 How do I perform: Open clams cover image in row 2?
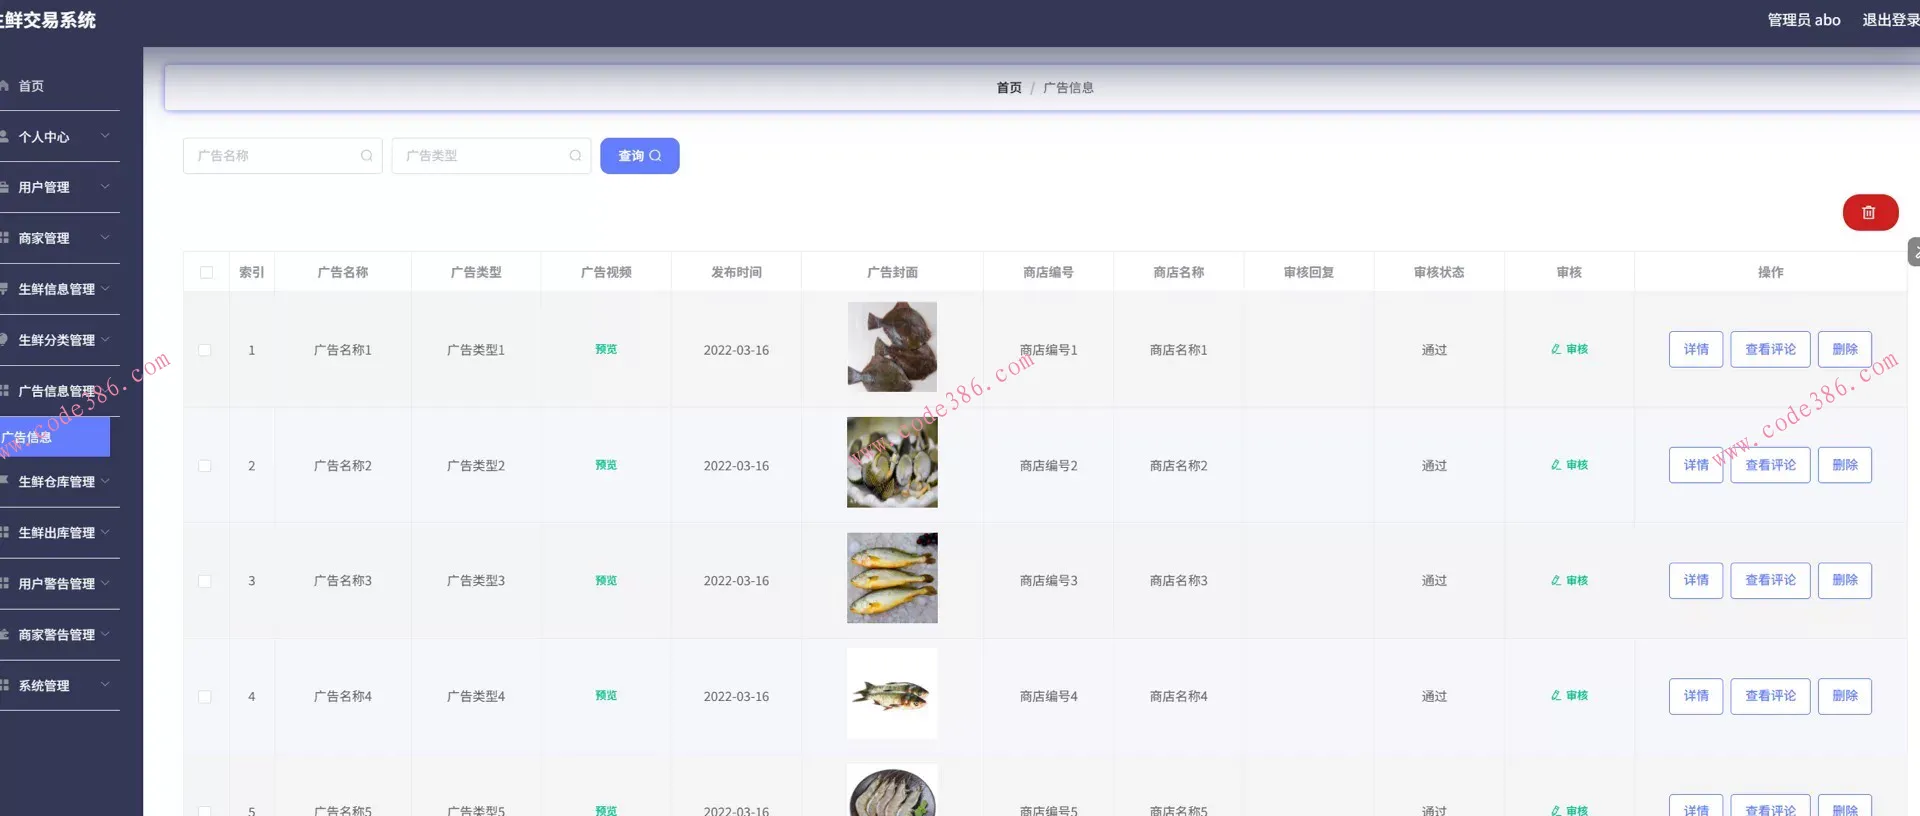[892, 462]
